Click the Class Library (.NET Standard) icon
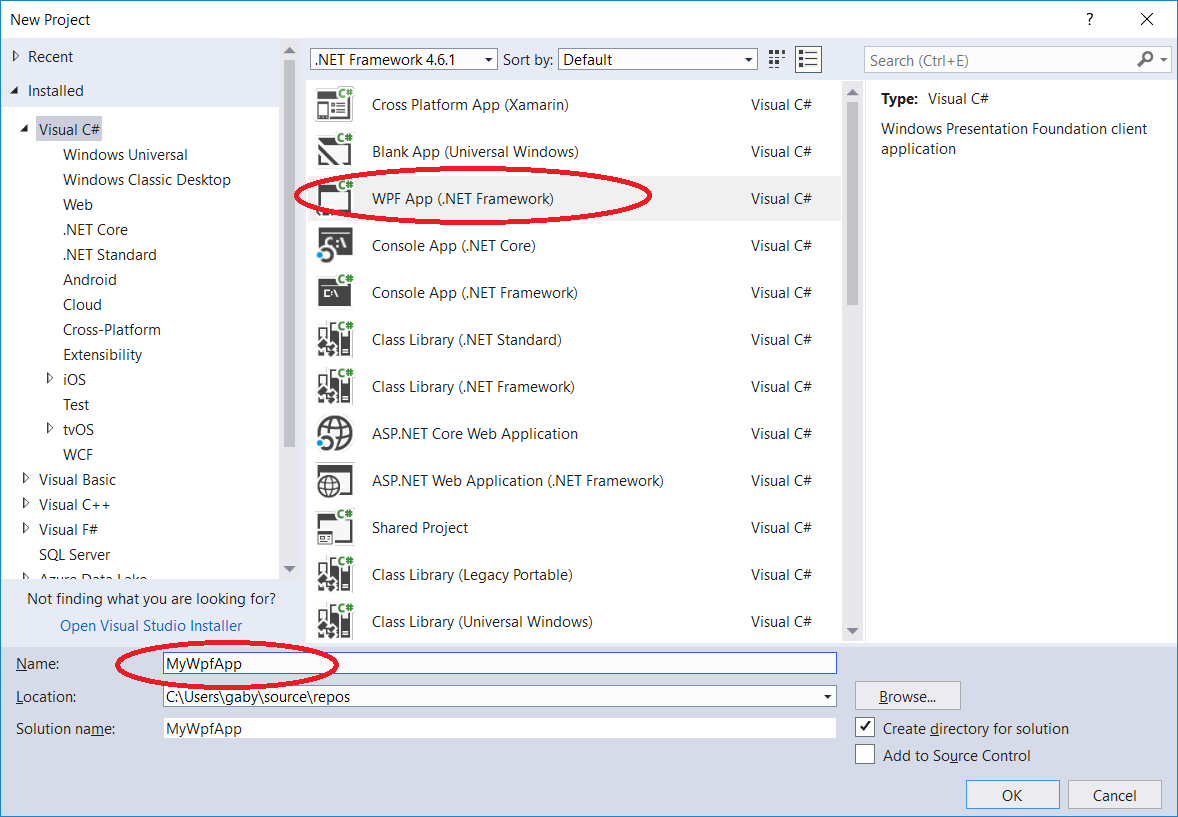 [334, 340]
